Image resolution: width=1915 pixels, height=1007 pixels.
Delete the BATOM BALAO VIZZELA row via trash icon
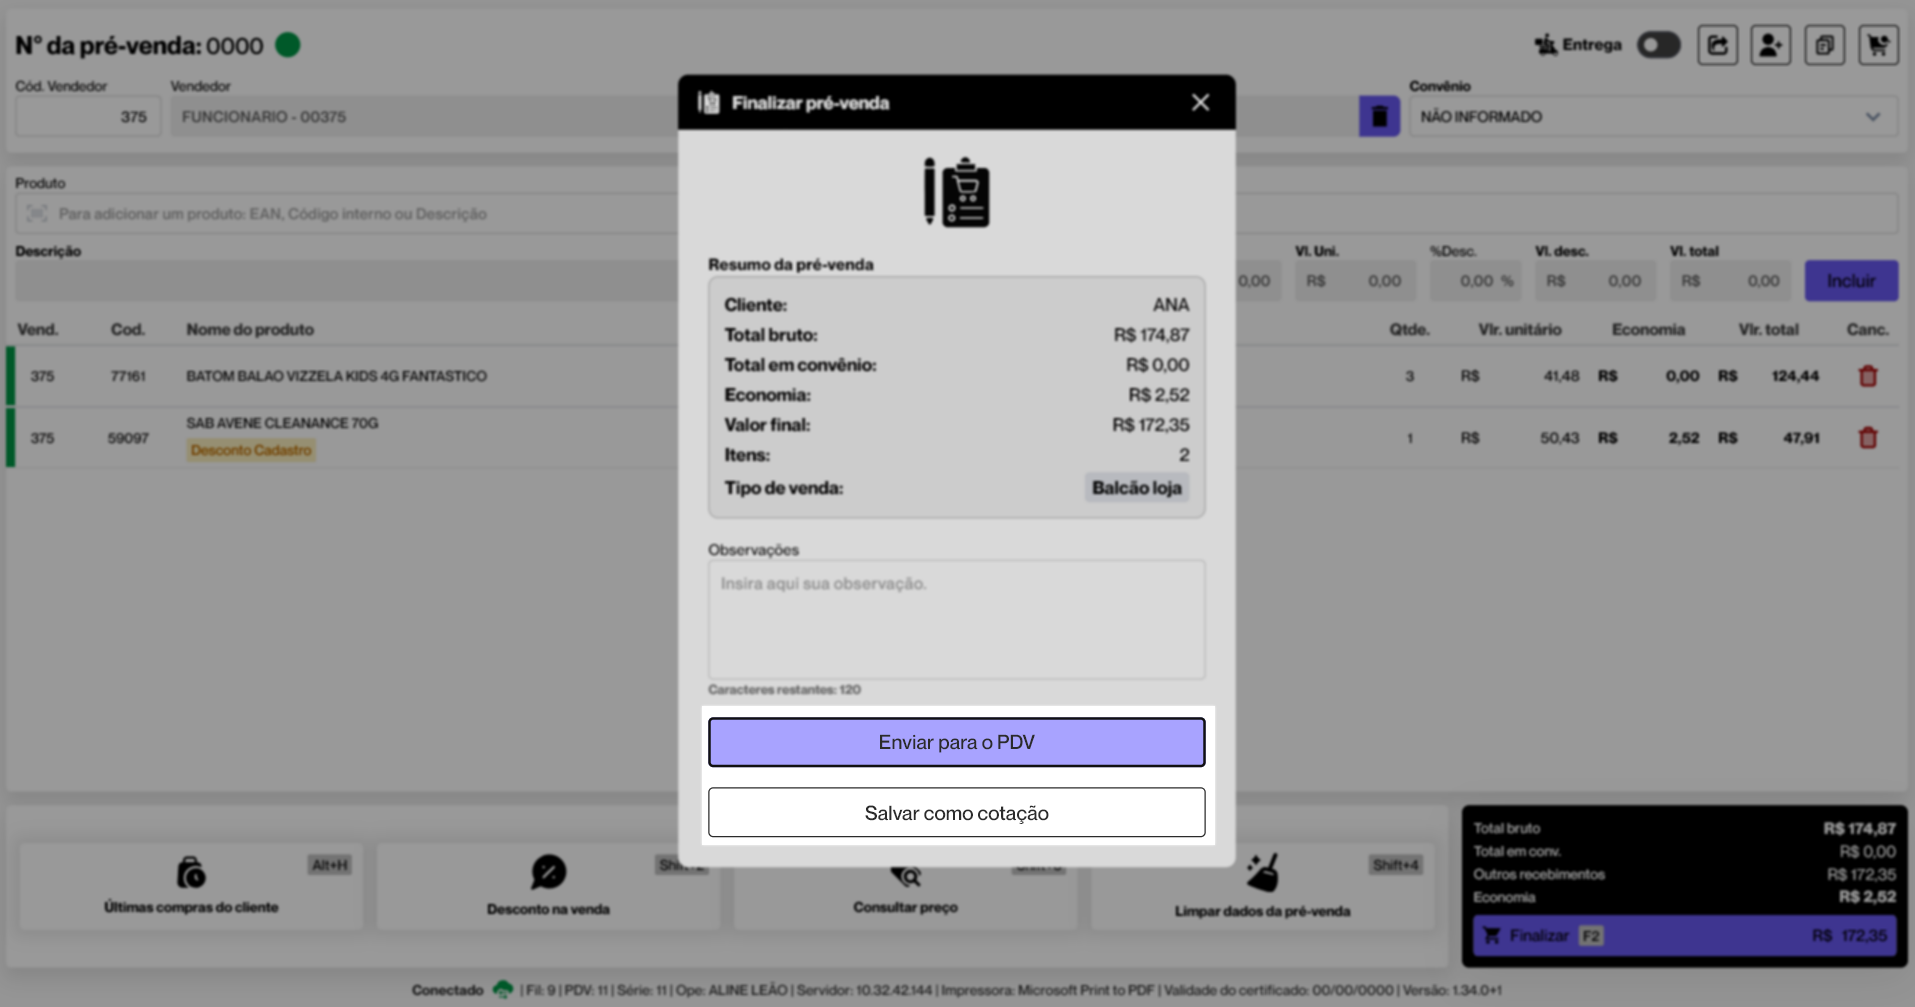(x=1867, y=376)
